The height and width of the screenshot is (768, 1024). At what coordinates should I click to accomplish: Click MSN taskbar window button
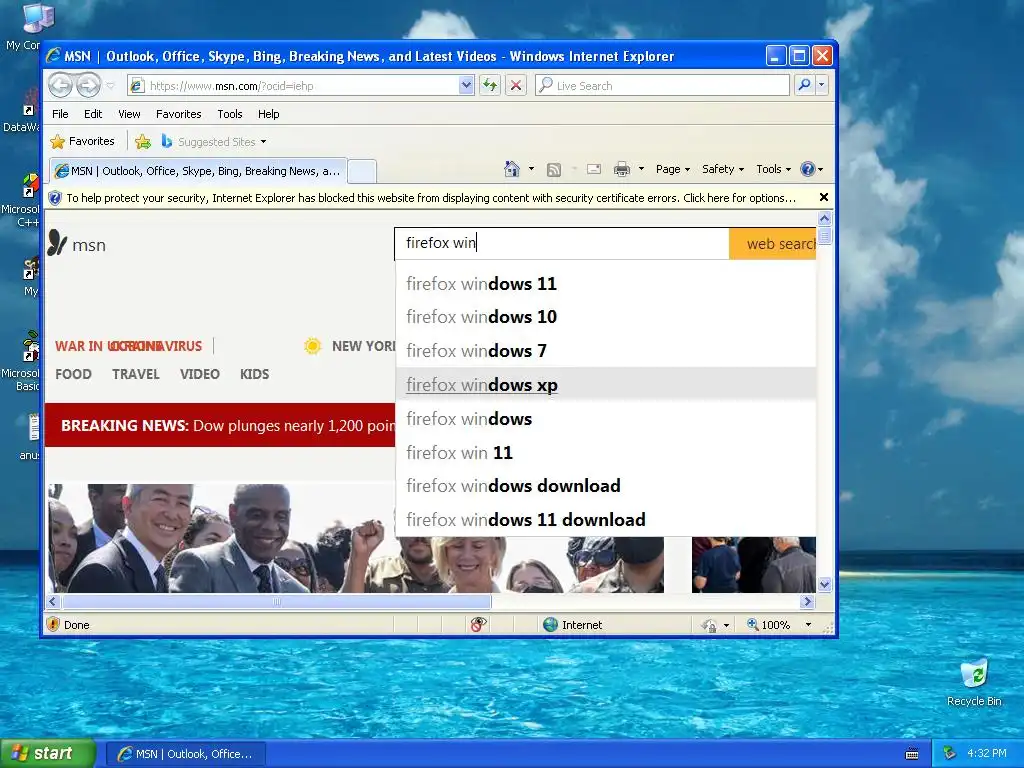pos(185,754)
